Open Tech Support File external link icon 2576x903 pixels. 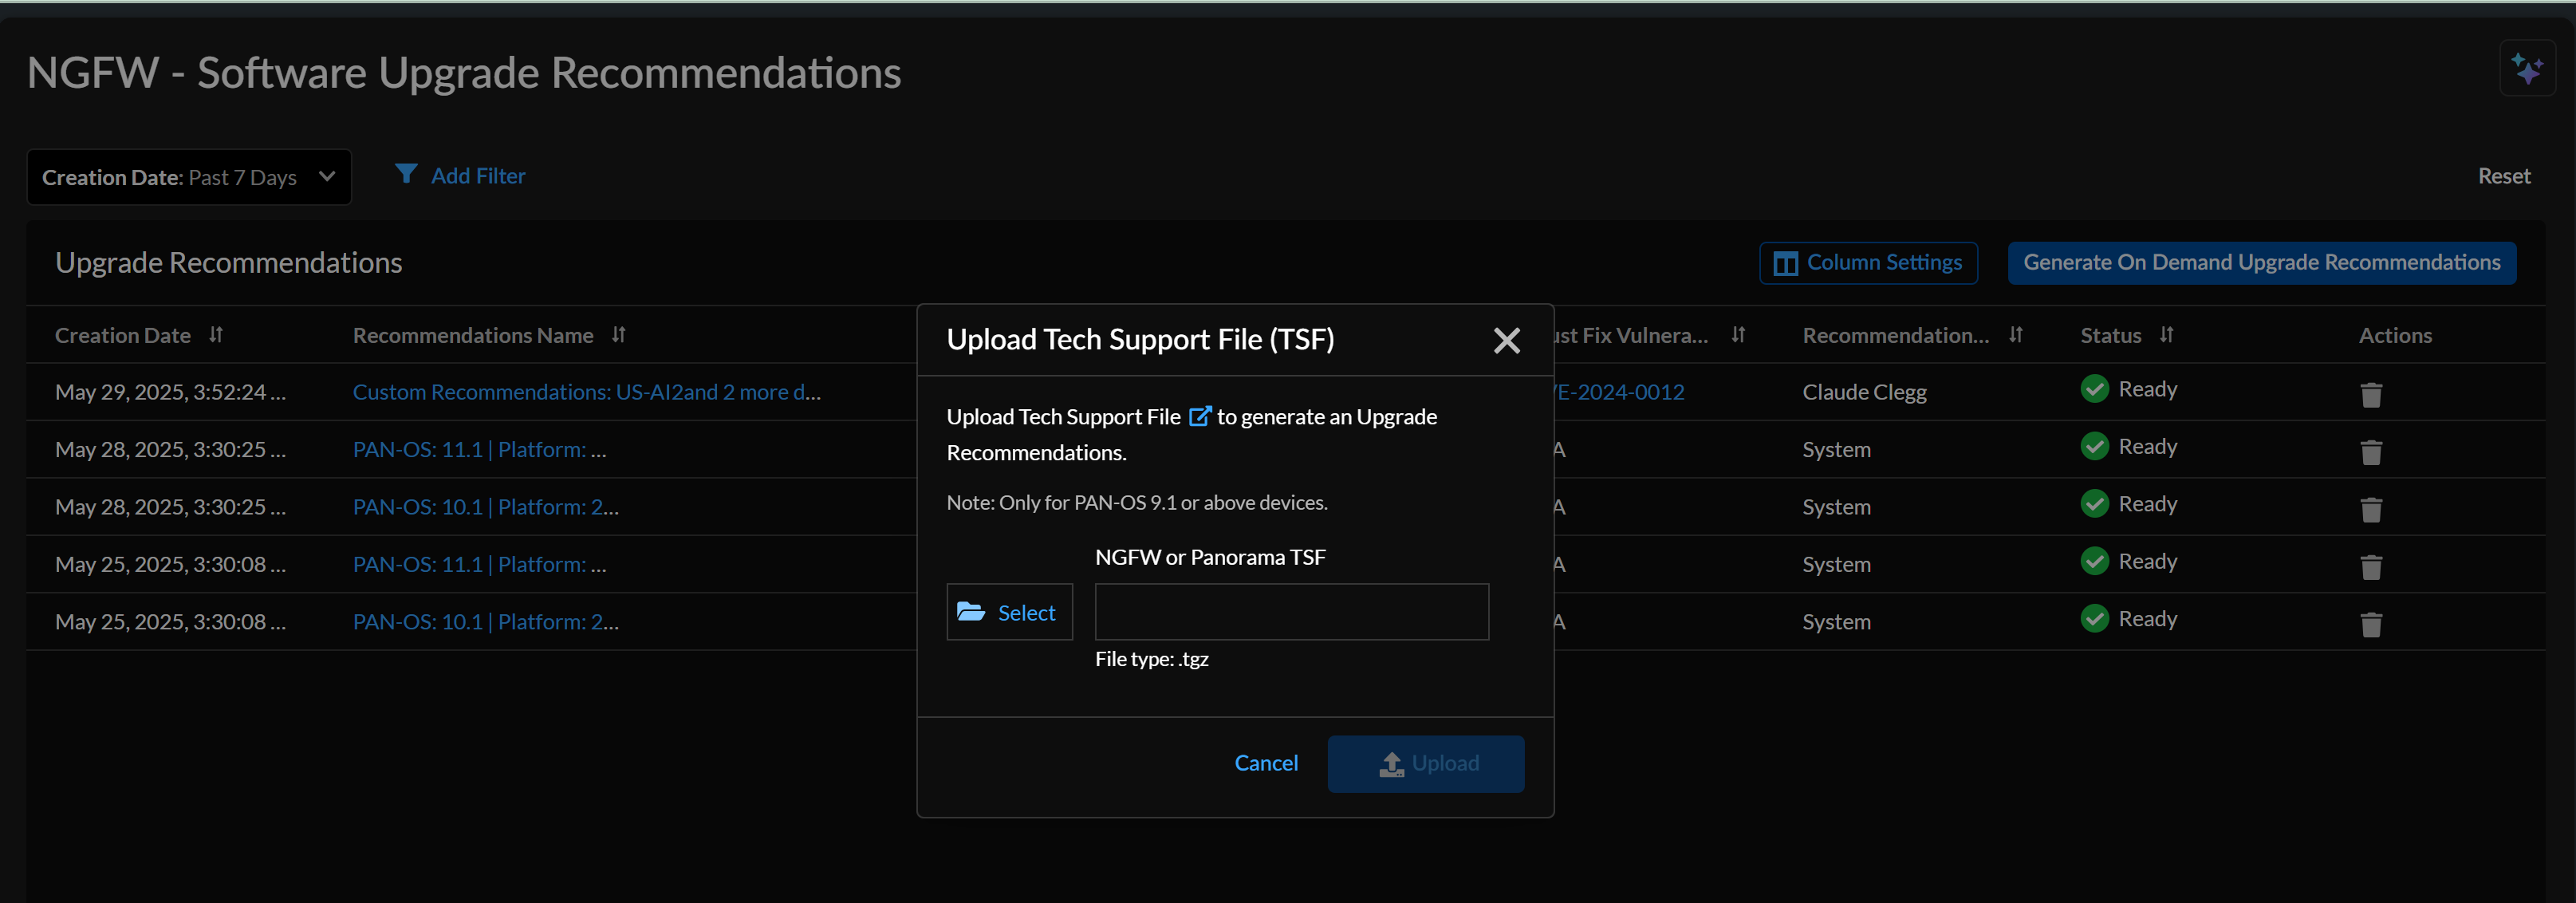1199,416
